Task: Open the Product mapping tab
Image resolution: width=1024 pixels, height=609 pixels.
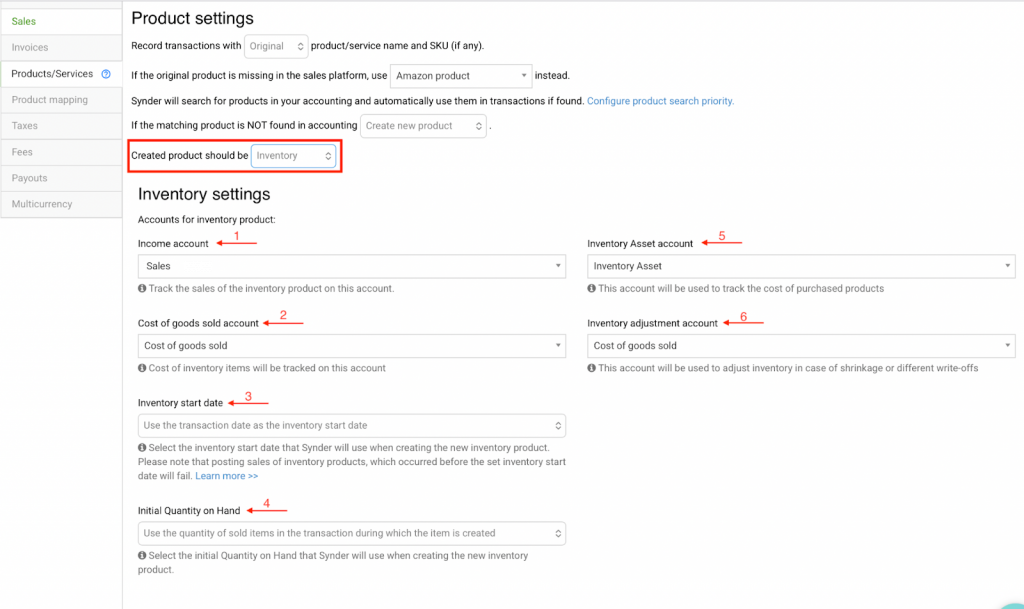Action: (x=50, y=100)
